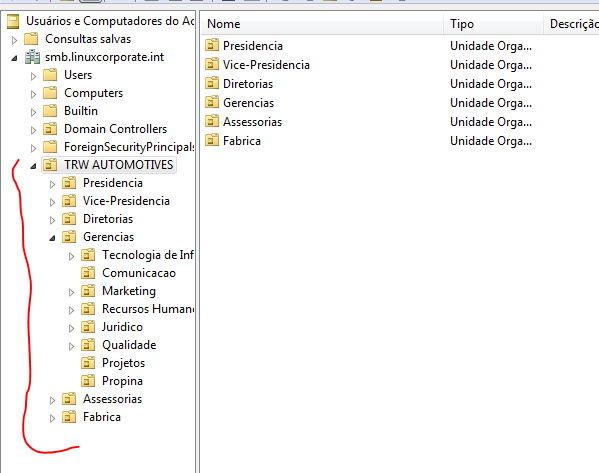Sort list by the Tipo column header
The height and width of the screenshot is (473, 599).
[493, 24]
